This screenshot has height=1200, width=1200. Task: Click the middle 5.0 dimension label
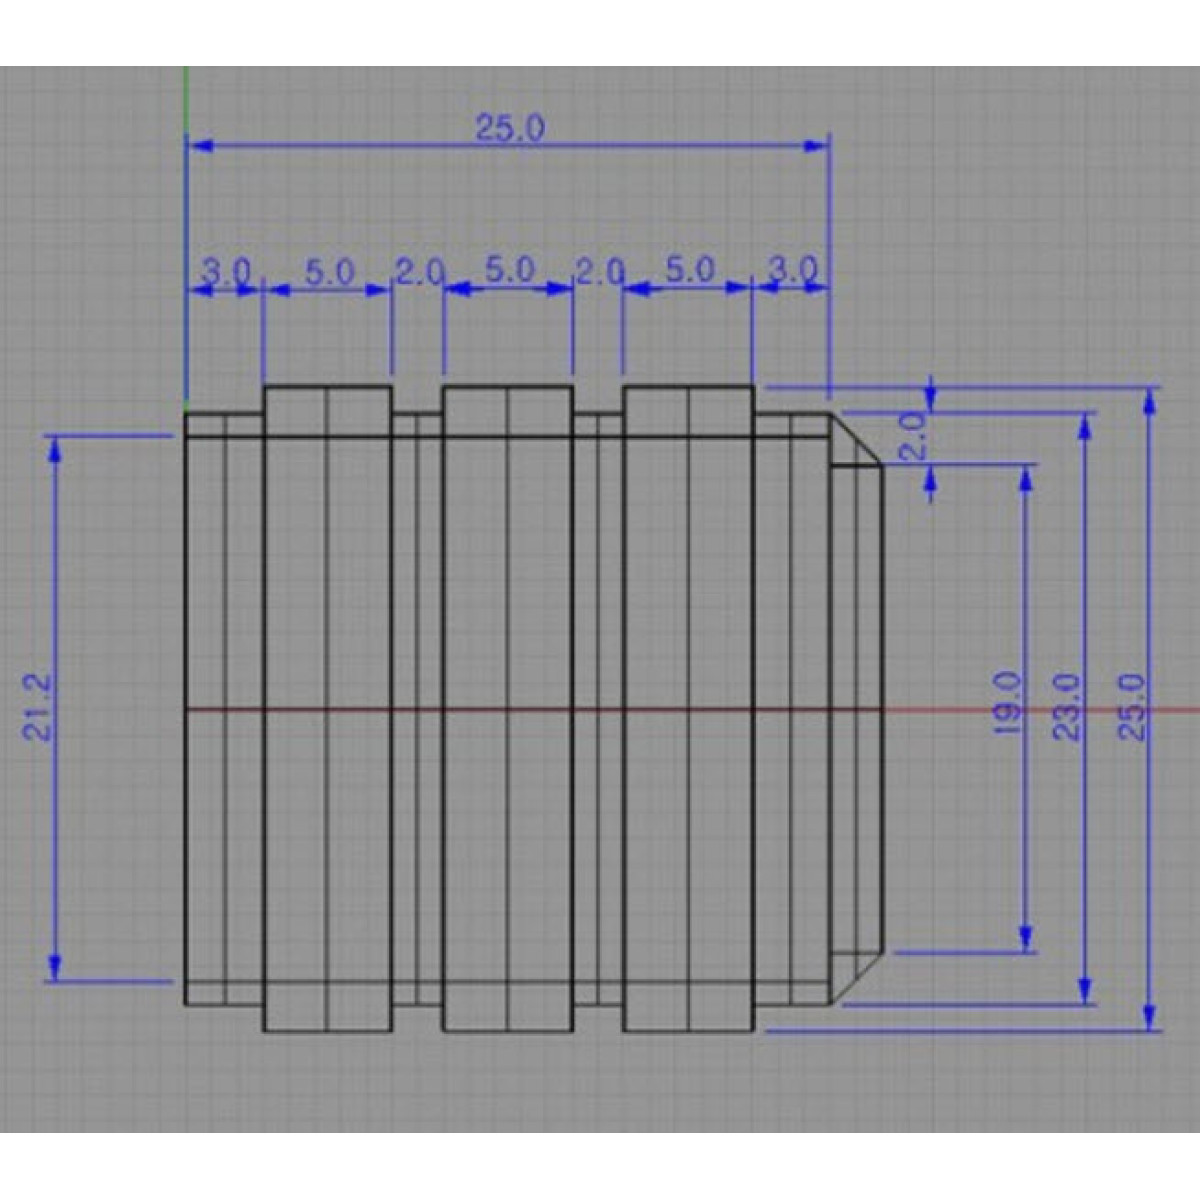[x=509, y=270]
